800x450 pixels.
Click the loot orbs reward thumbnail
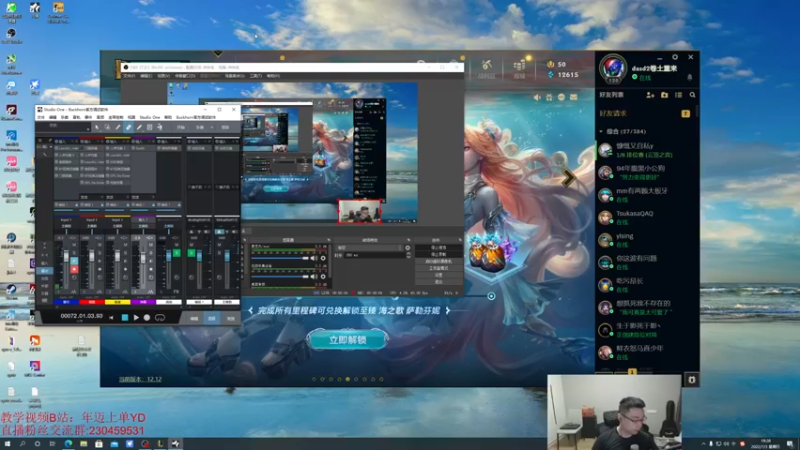click(x=493, y=253)
